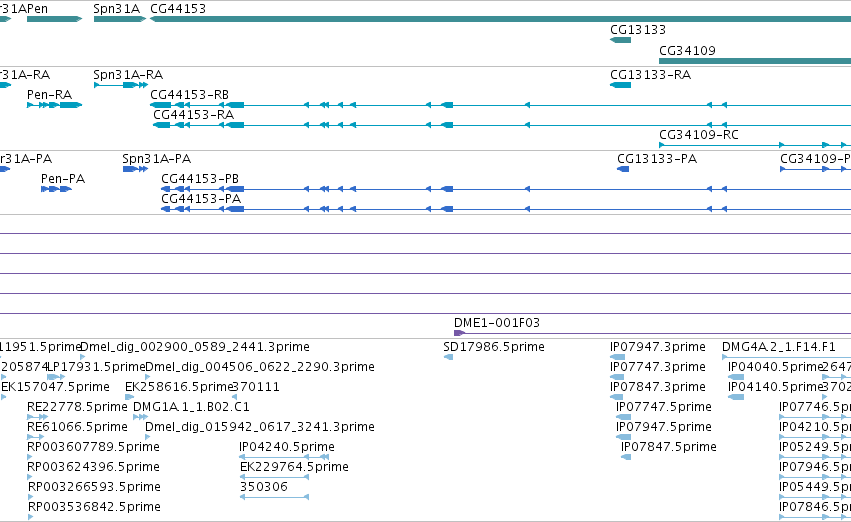Select EST label IP07847.5prime

click(669, 447)
